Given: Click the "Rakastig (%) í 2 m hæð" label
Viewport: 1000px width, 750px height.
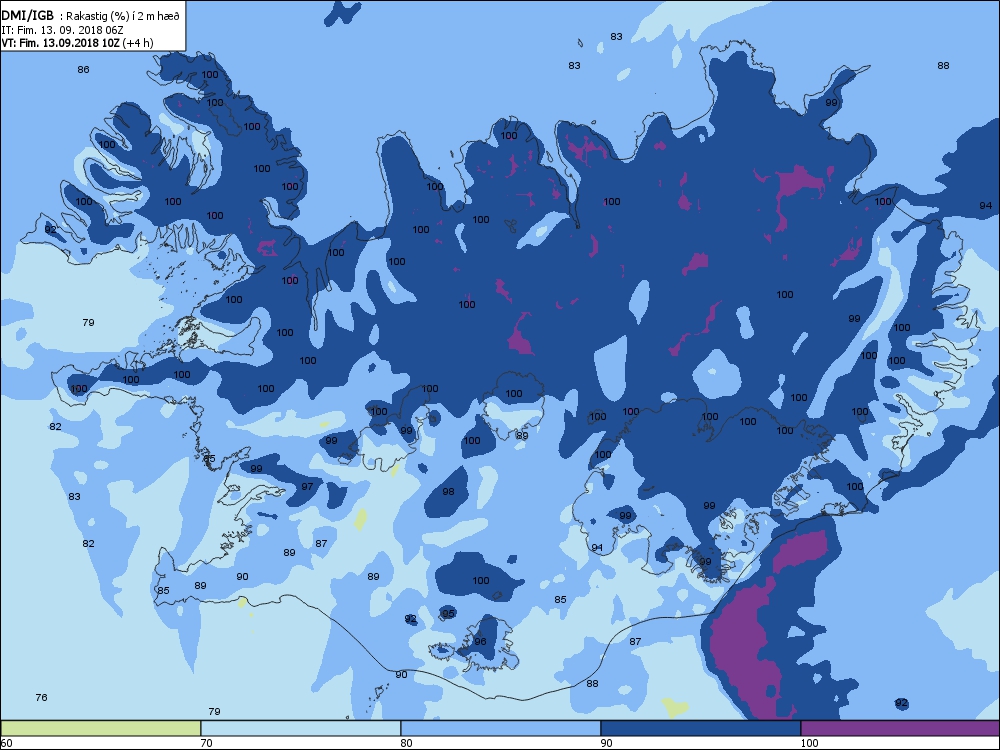Looking at the screenshot, I should 124,16.
